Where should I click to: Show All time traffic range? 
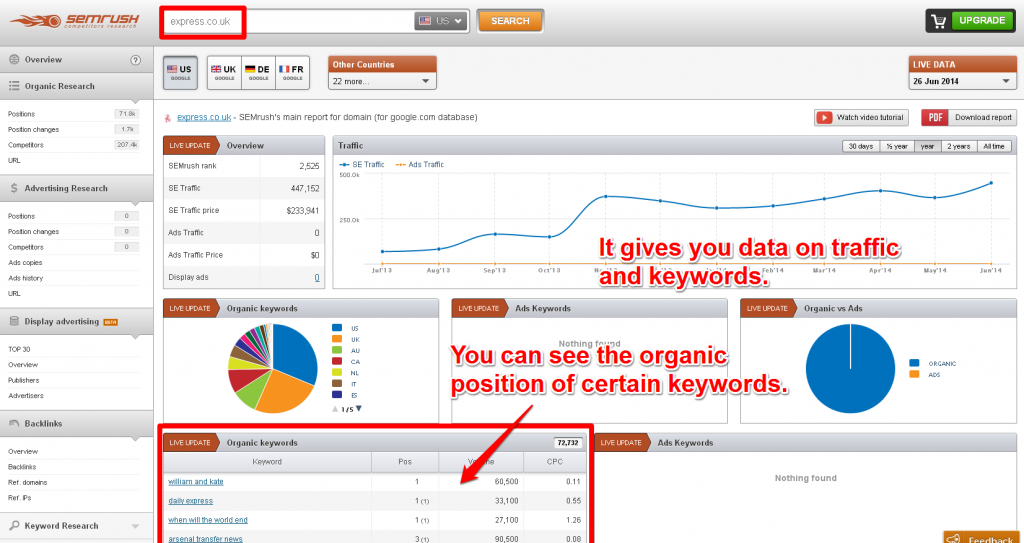(x=995, y=146)
